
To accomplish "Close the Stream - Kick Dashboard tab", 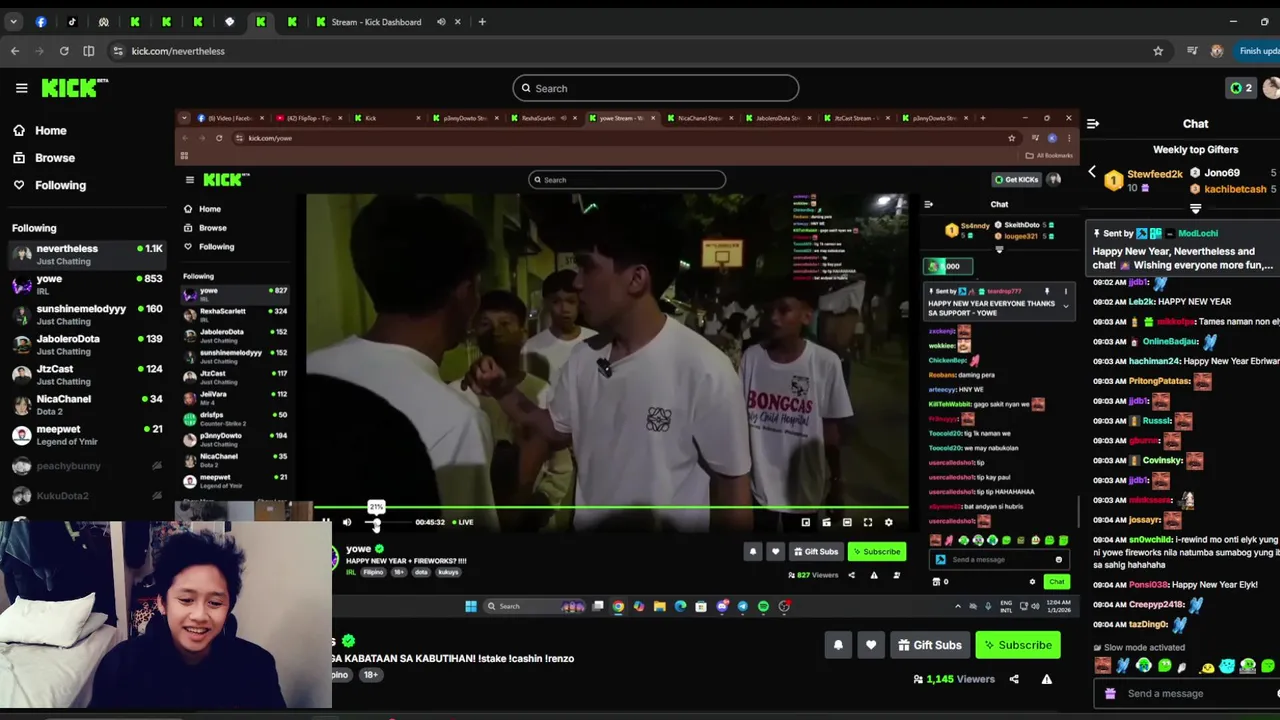I will (458, 22).
